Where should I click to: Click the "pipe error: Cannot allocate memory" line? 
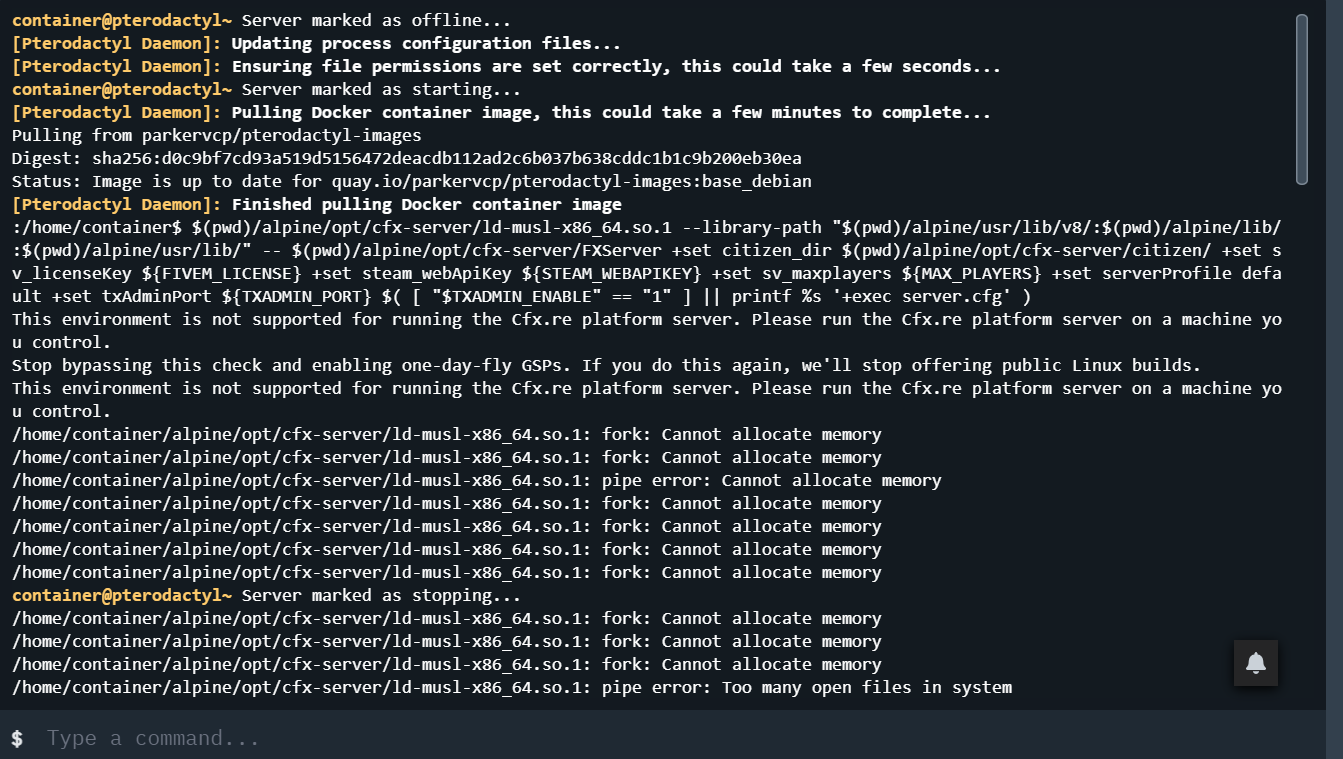click(771, 480)
